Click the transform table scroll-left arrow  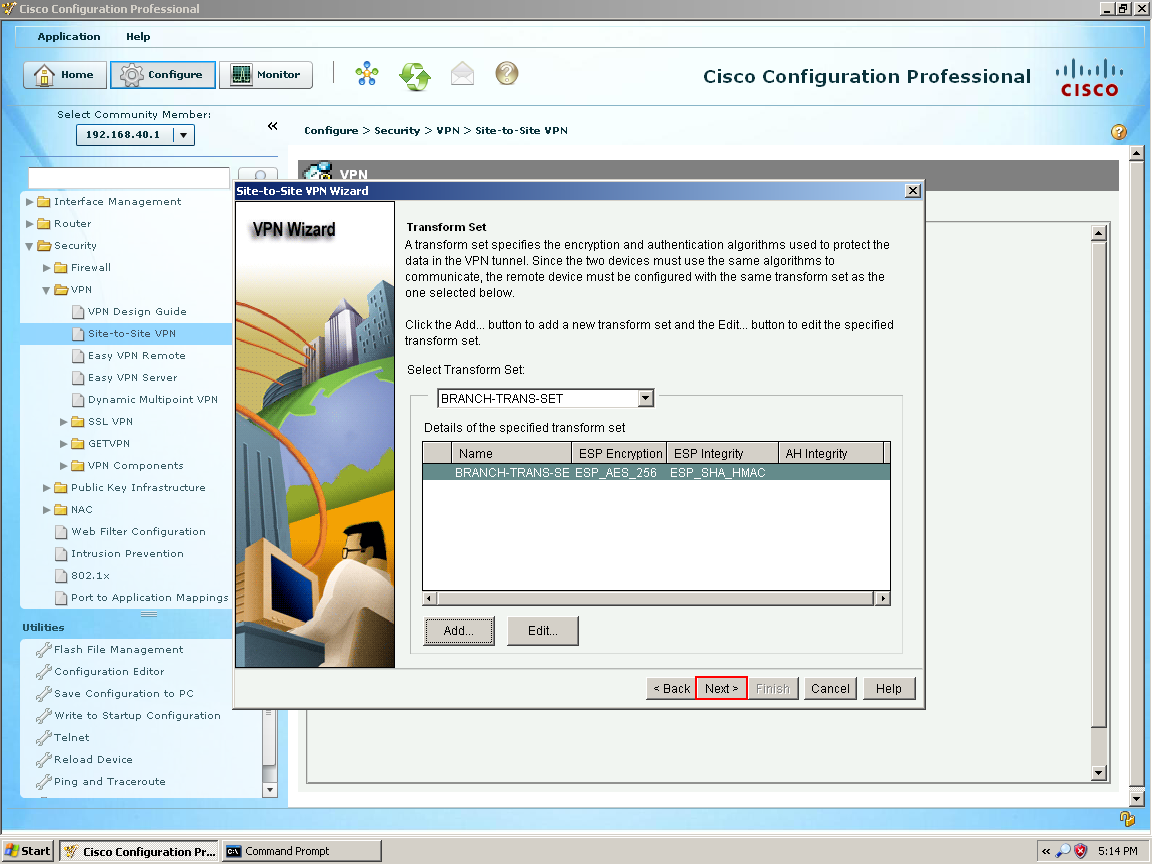click(430, 599)
